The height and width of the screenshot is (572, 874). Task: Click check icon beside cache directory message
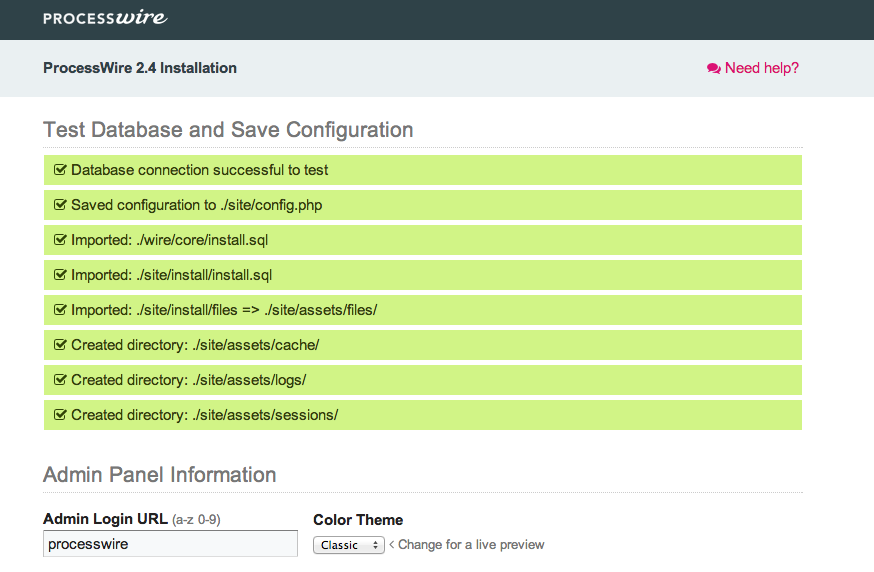[x=60, y=345]
